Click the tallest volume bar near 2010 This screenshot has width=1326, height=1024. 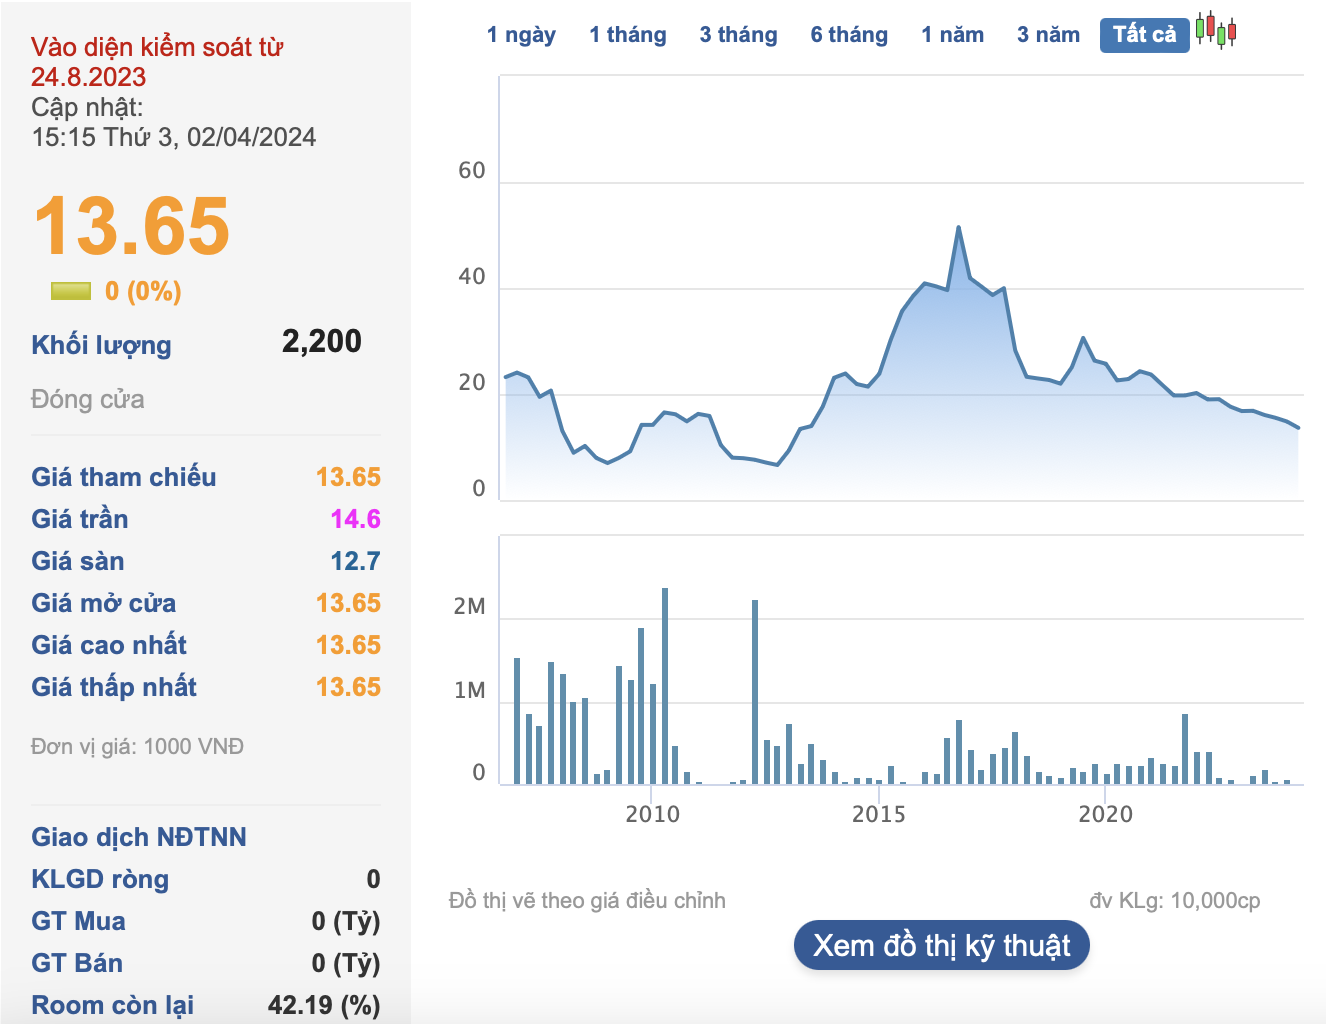(x=665, y=685)
